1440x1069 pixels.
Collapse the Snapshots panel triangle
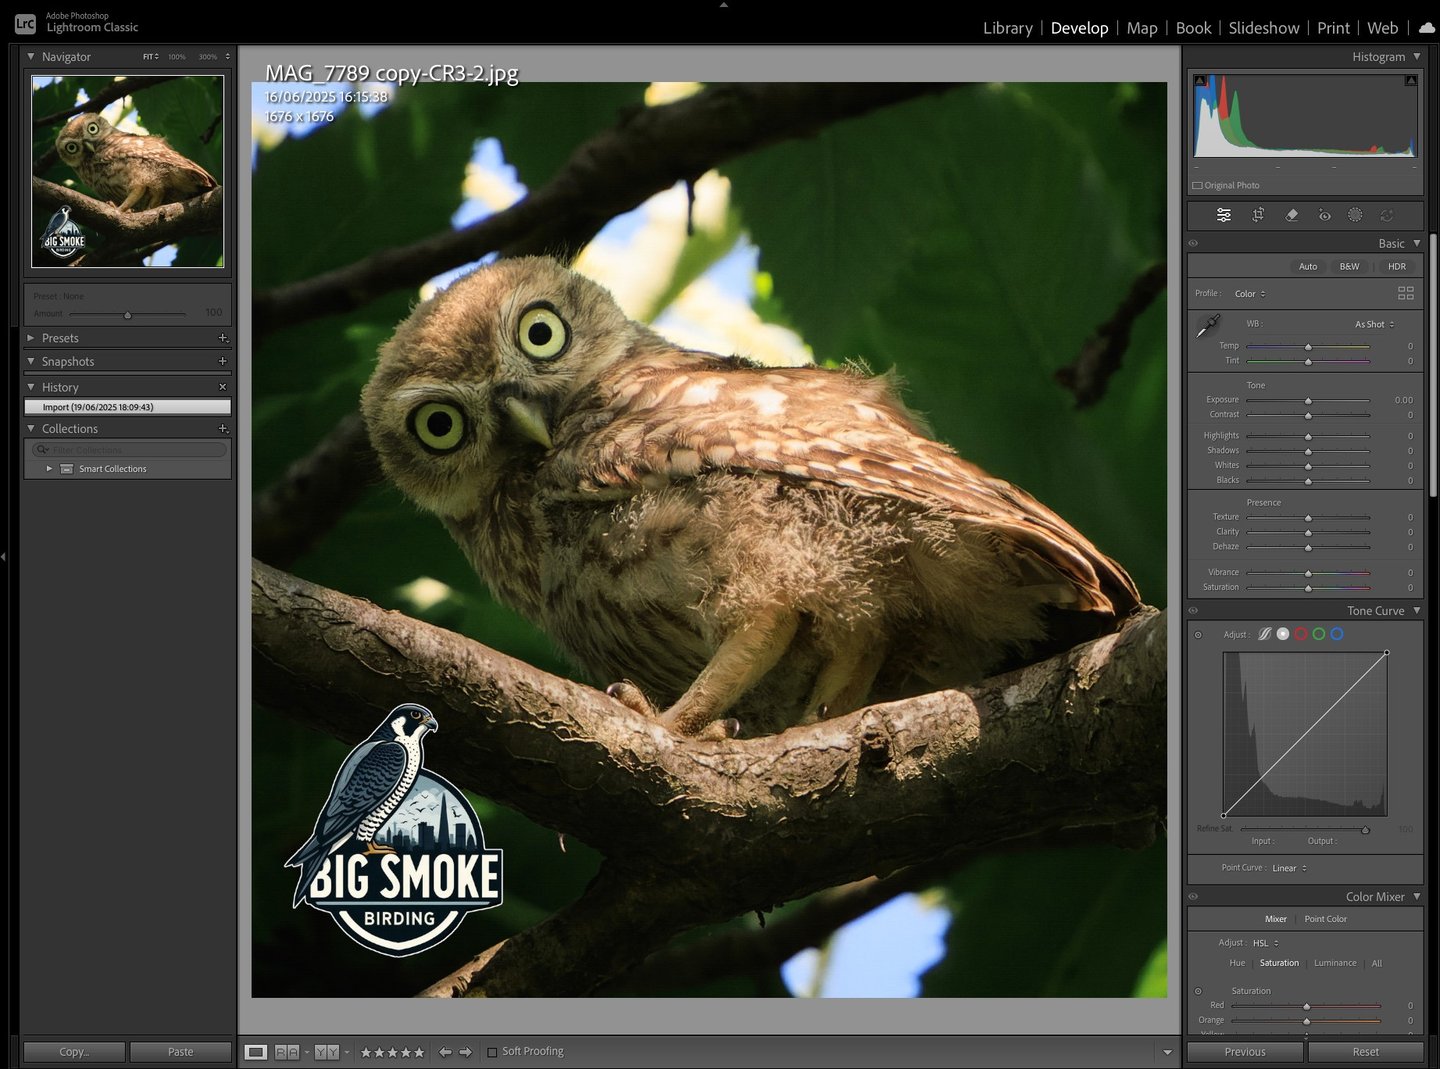click(31, 361)
